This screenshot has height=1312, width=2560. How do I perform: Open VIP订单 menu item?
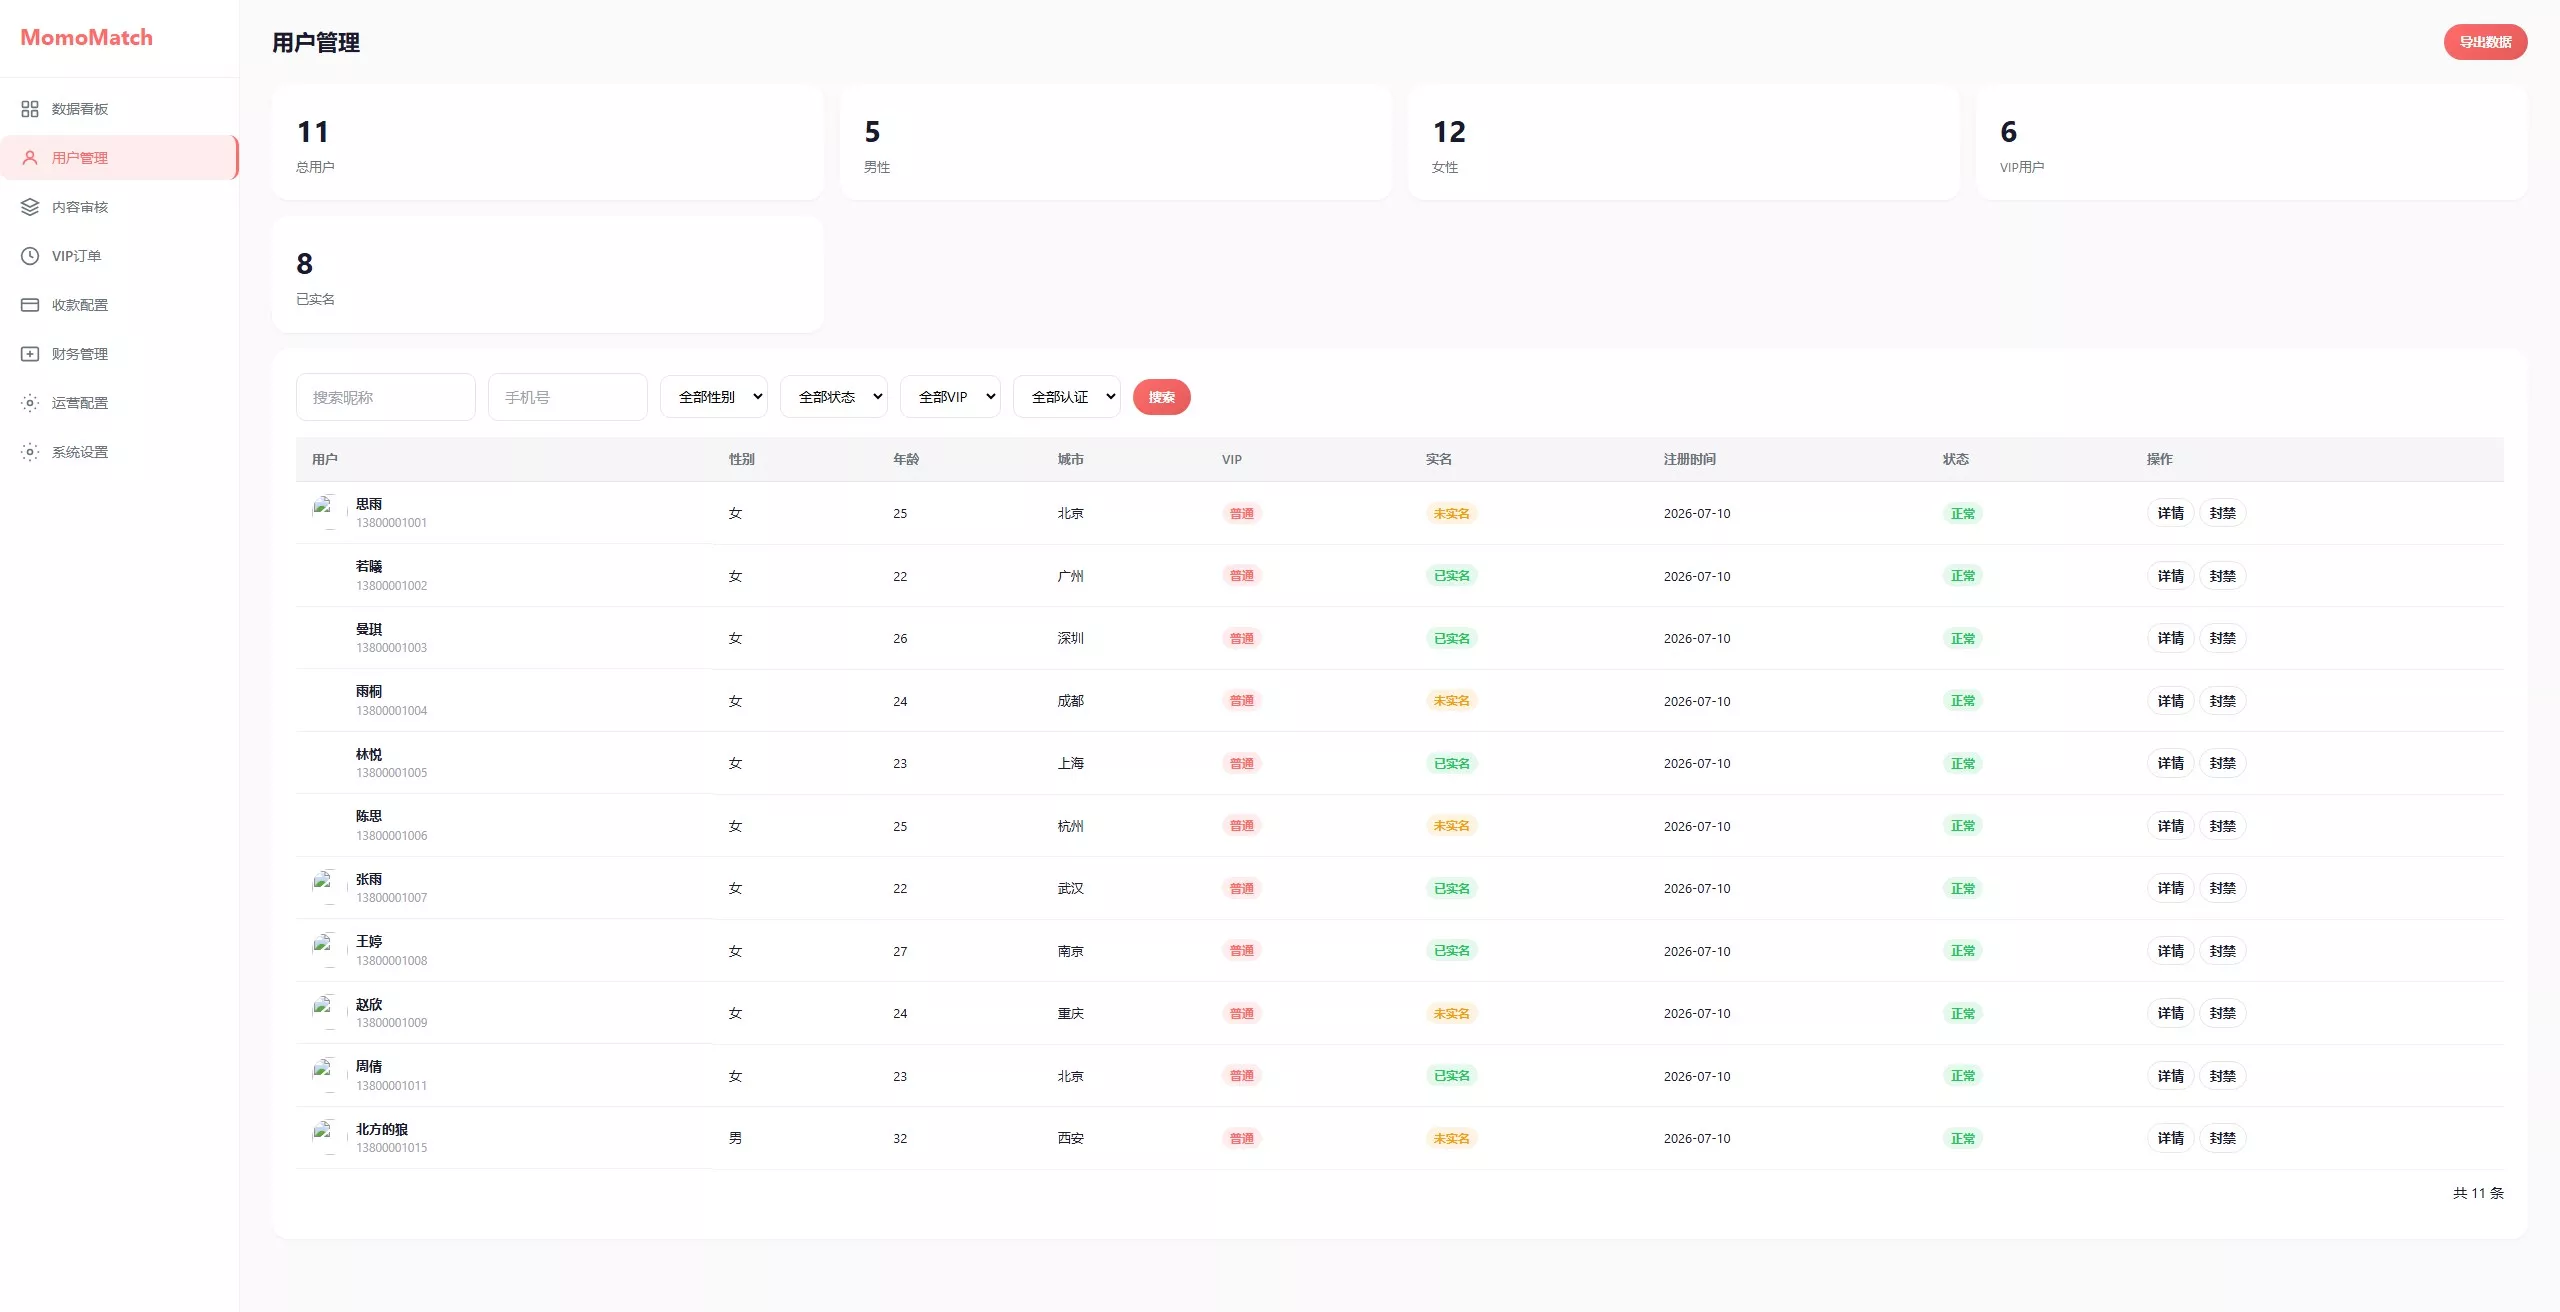119,256
